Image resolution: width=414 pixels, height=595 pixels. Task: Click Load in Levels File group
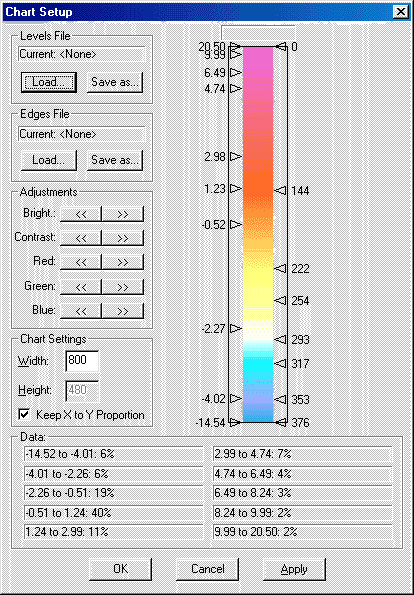pyautogui.click(x=49, y=82)
